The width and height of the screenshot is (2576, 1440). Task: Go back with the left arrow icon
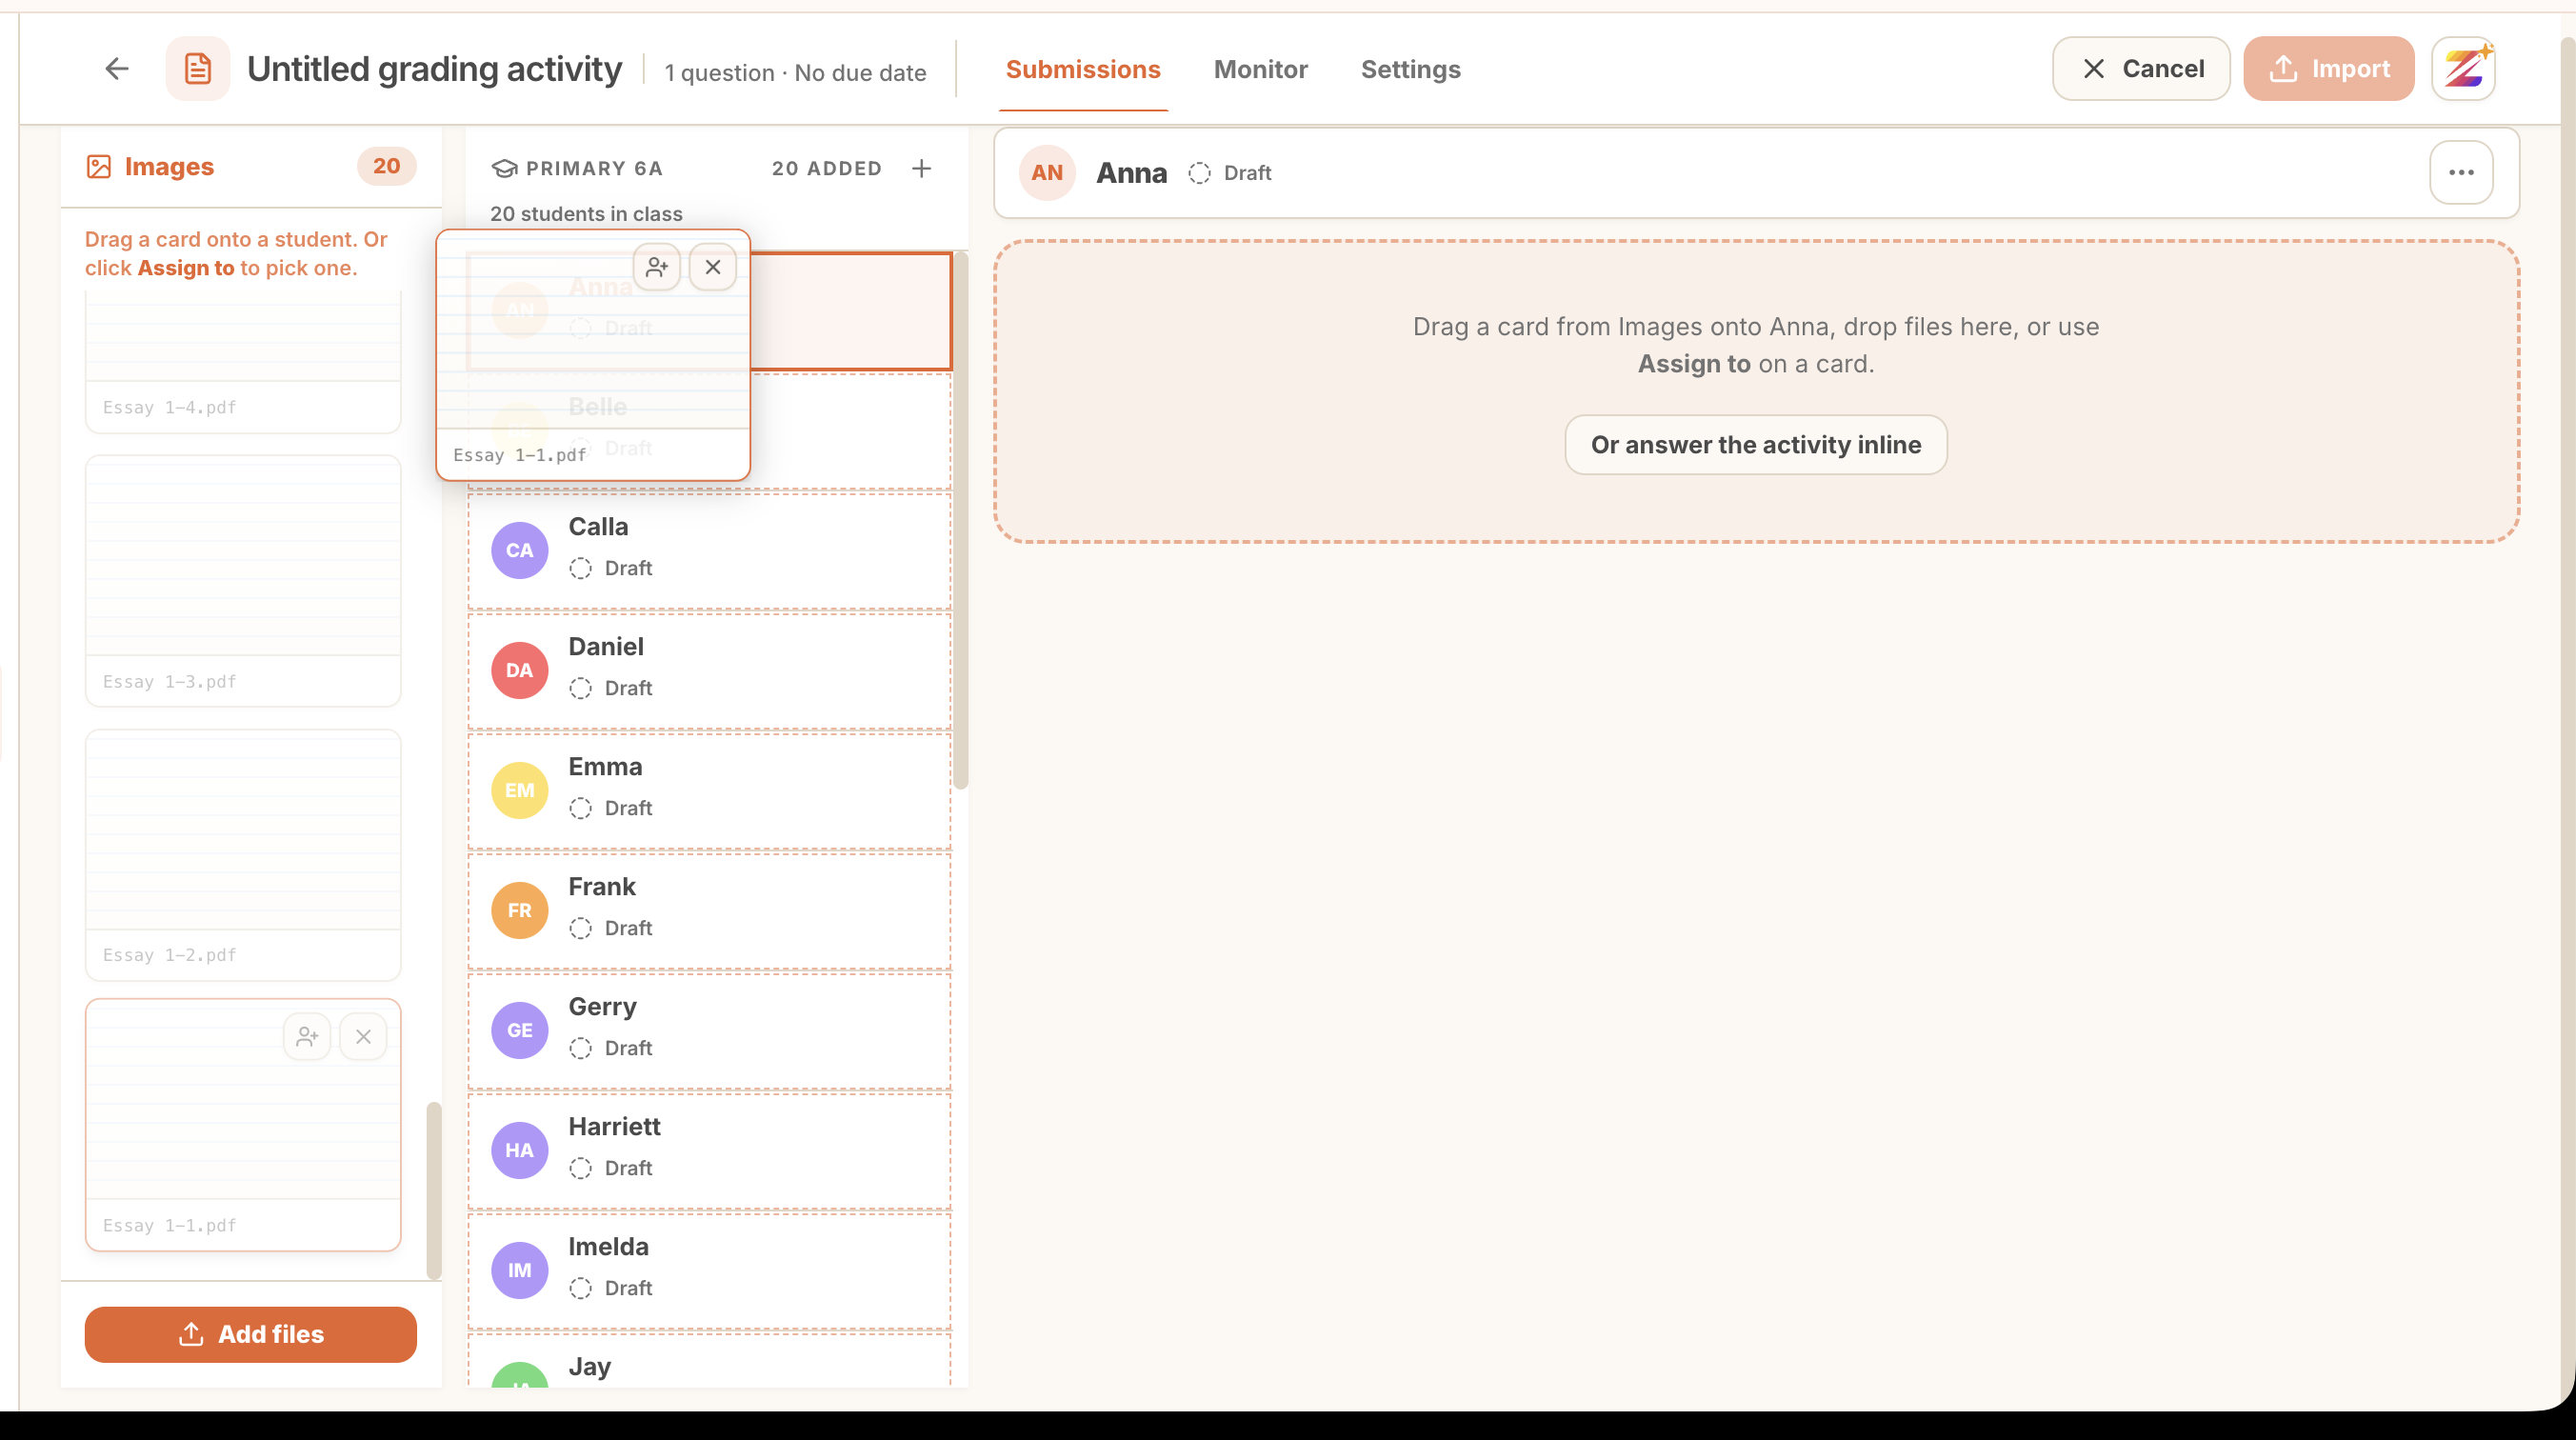pos(117,69)
